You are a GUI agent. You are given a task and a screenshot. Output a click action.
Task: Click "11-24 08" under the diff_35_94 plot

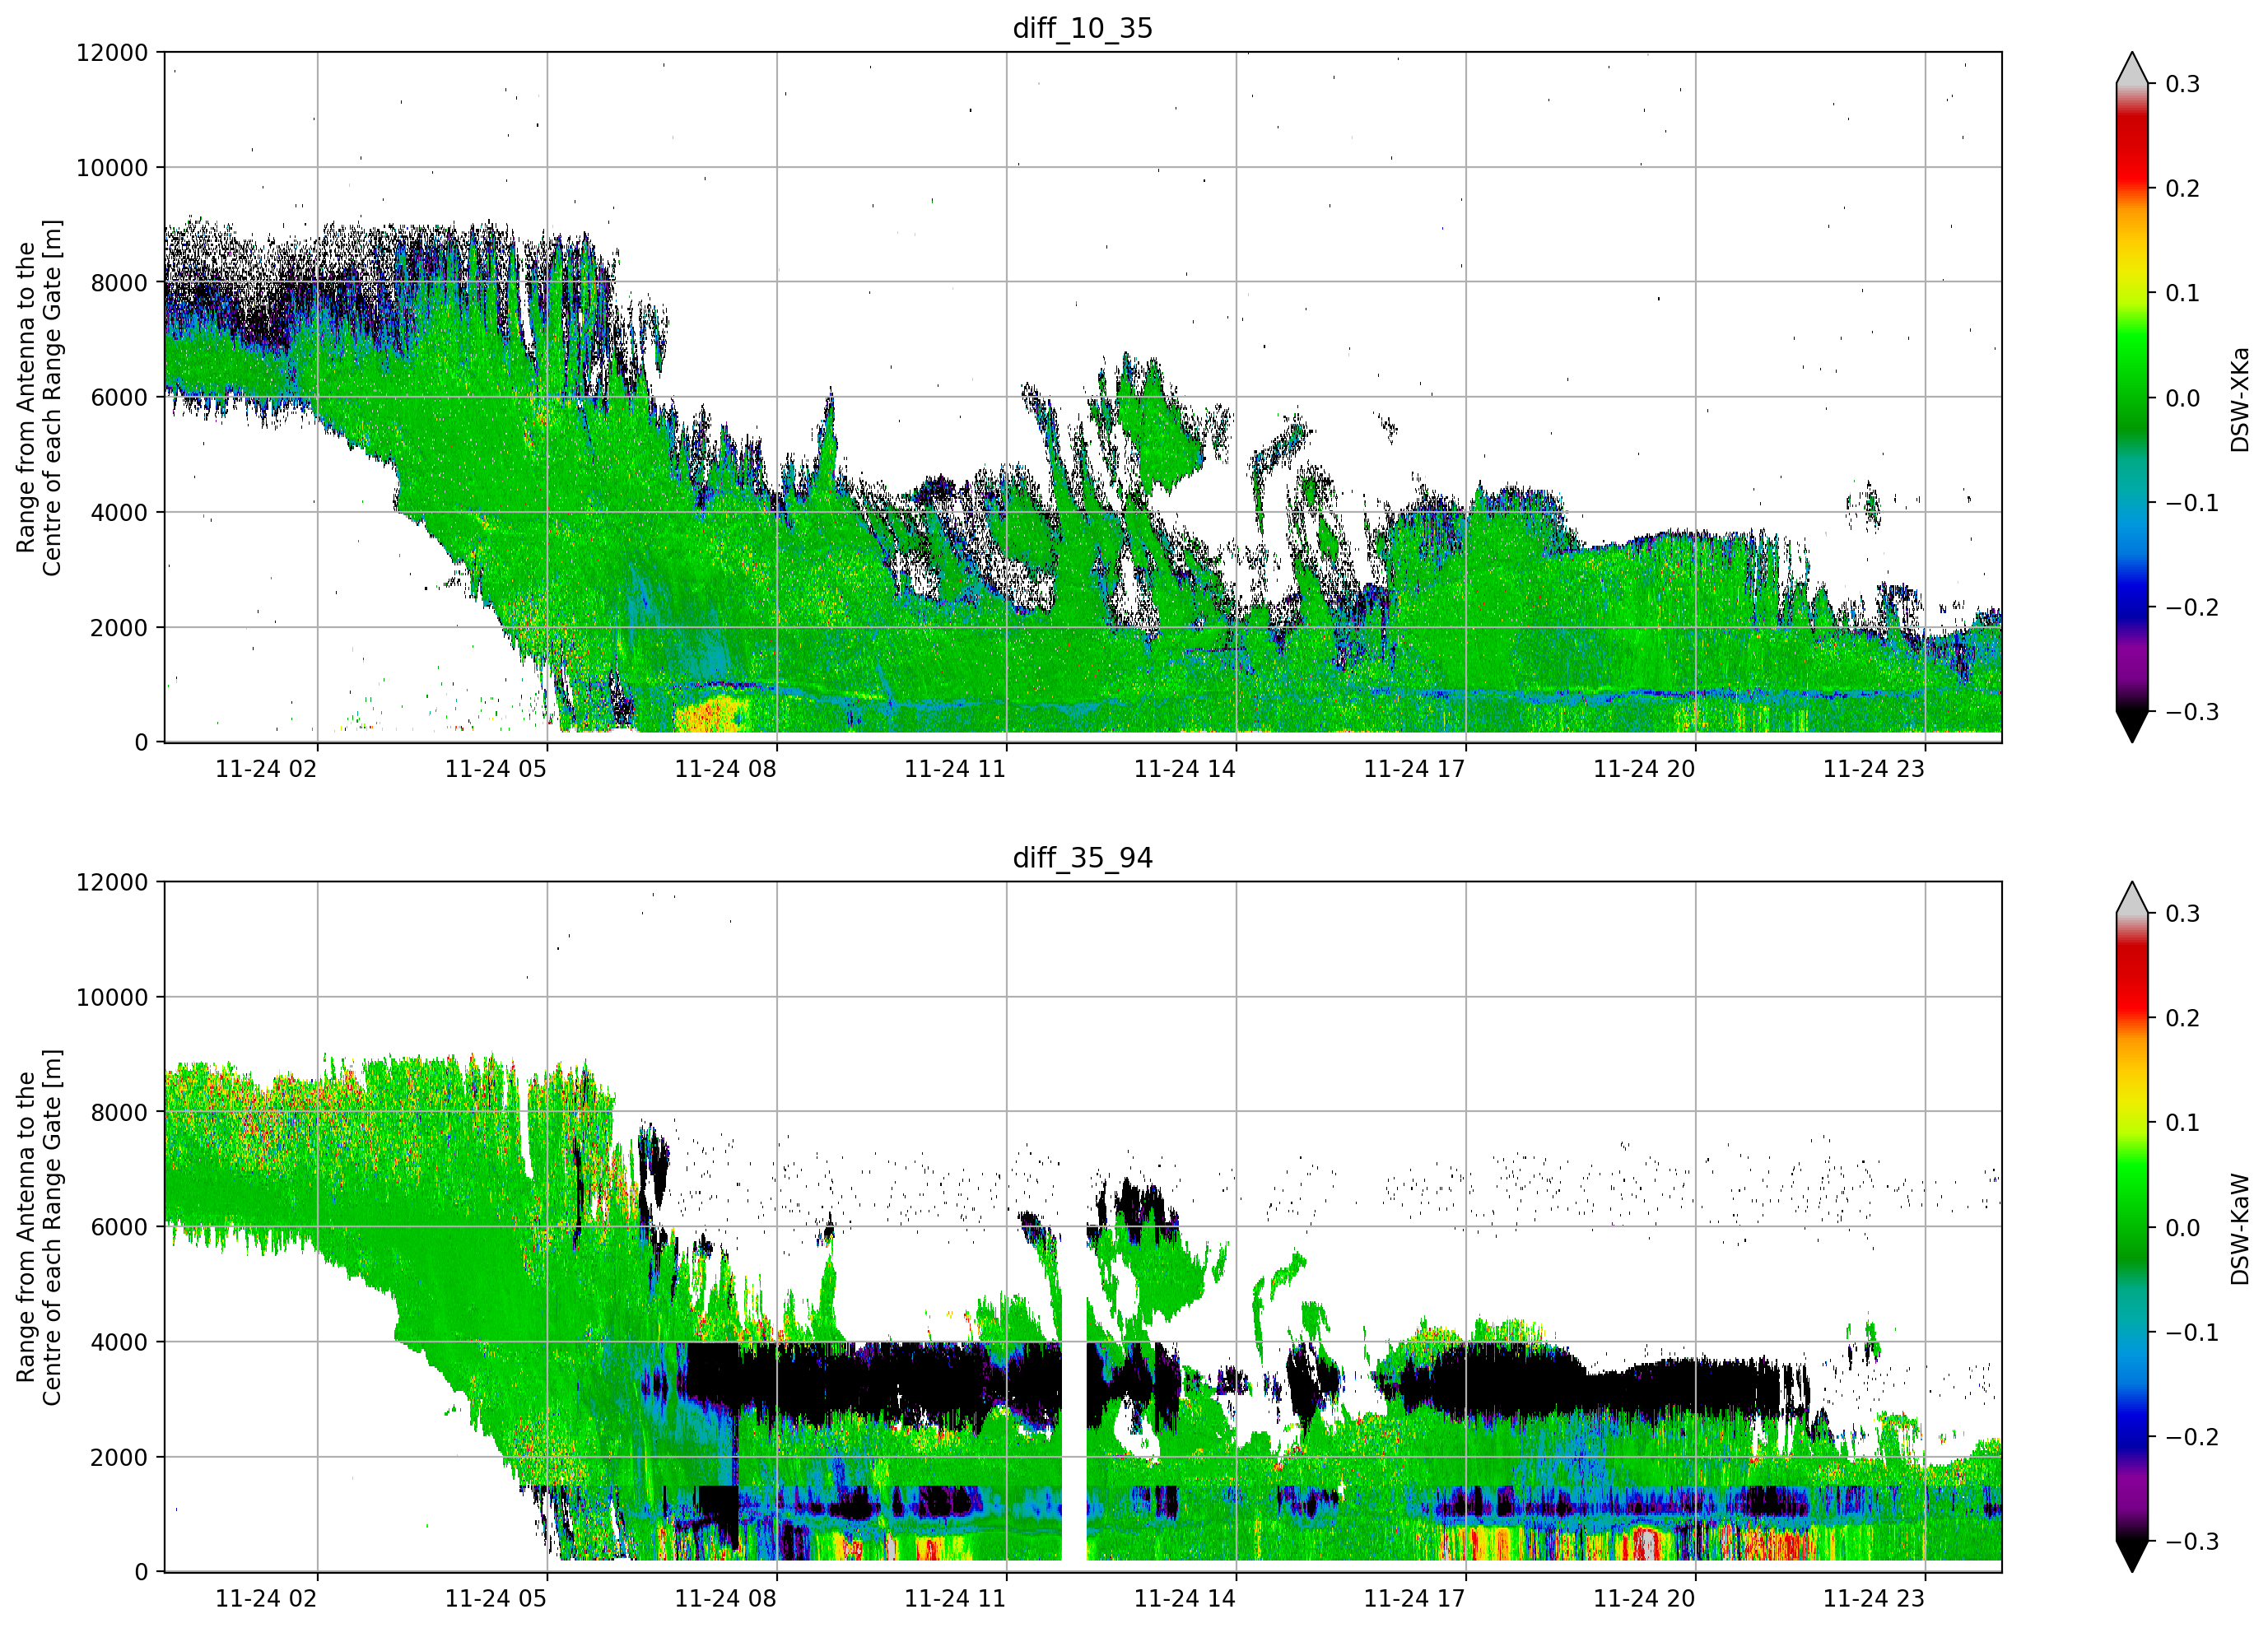pos(725,1599)
